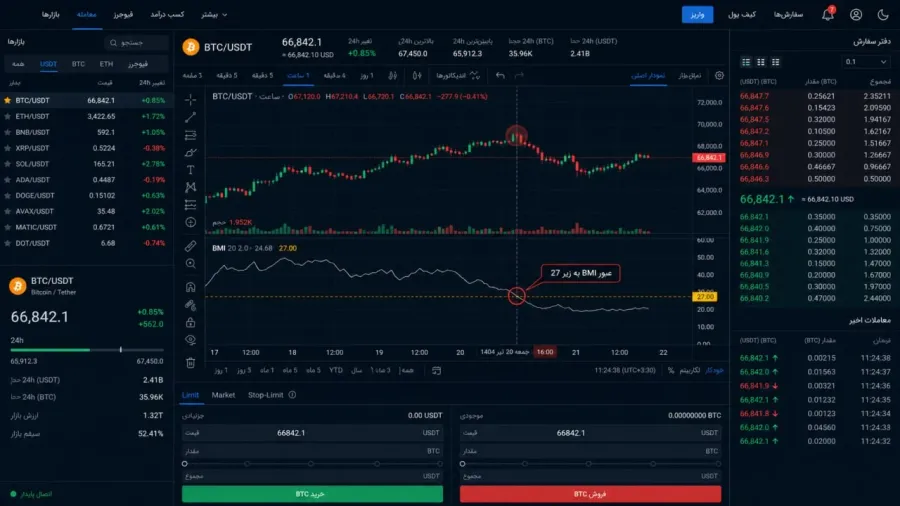The width and height of the screenshot is (900, 506).
Task: Click the buy amount percentage slider
Action: click(x=312, y=464)
